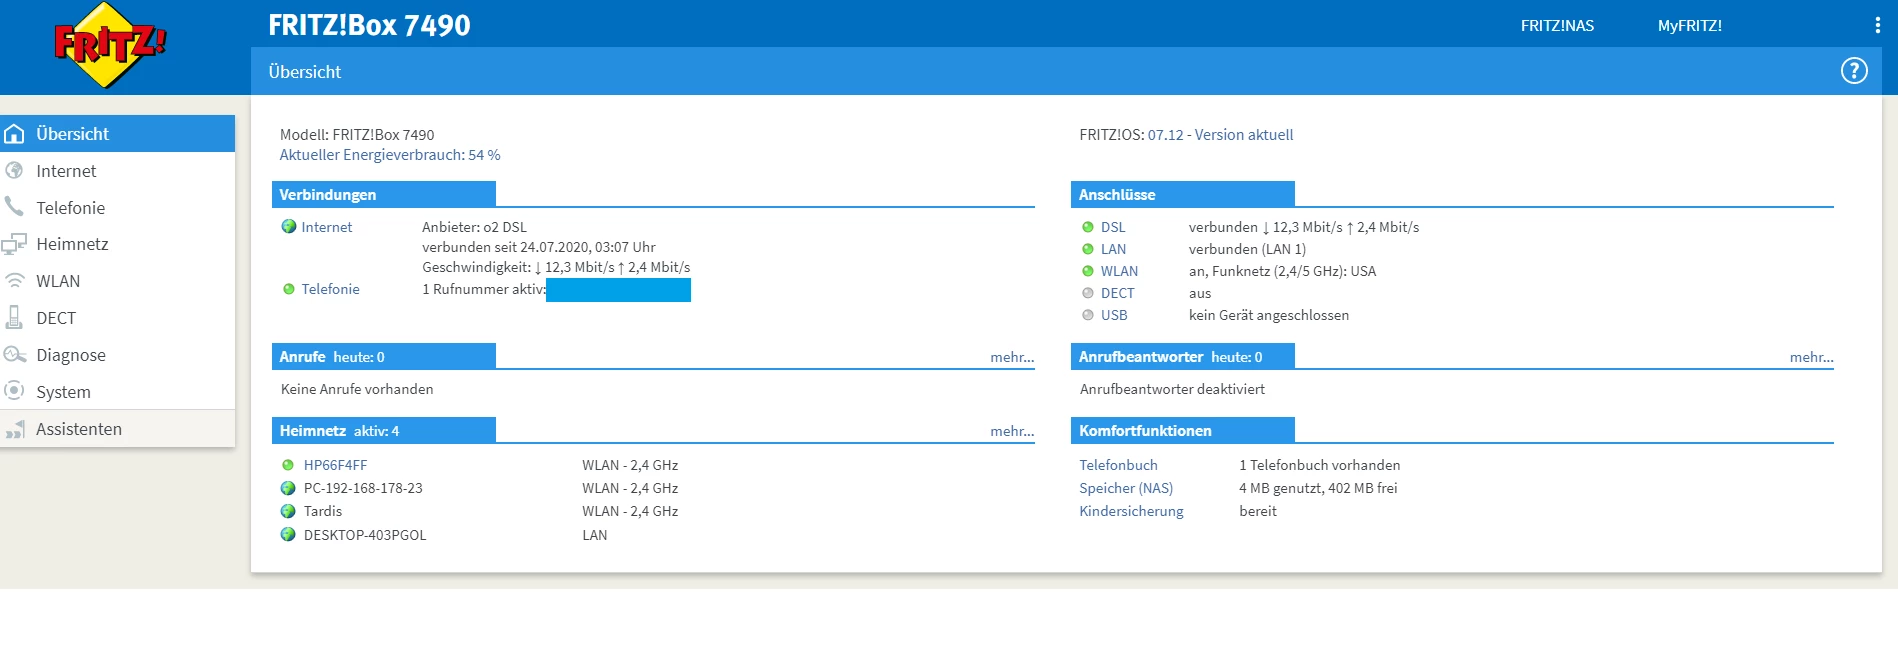Expand Heimnetz list with mehr link
This screenshot has height=648, width=1898.
click(x=1012, y=431)
